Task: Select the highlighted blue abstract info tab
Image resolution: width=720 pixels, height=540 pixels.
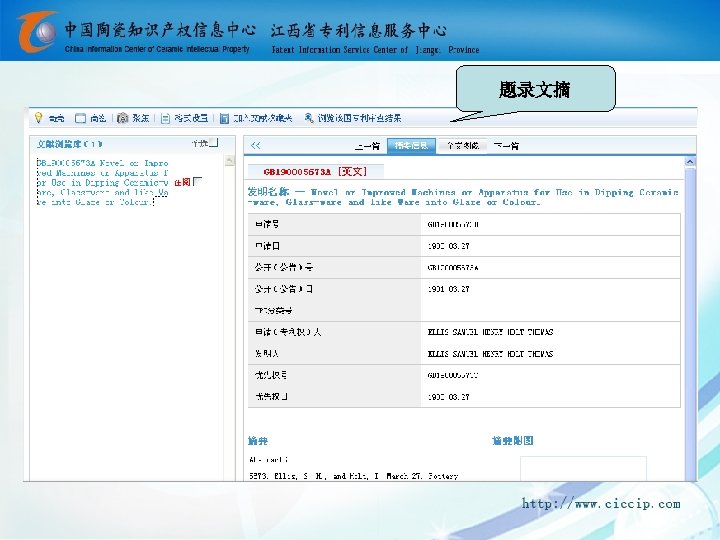Action: (411, 146)
